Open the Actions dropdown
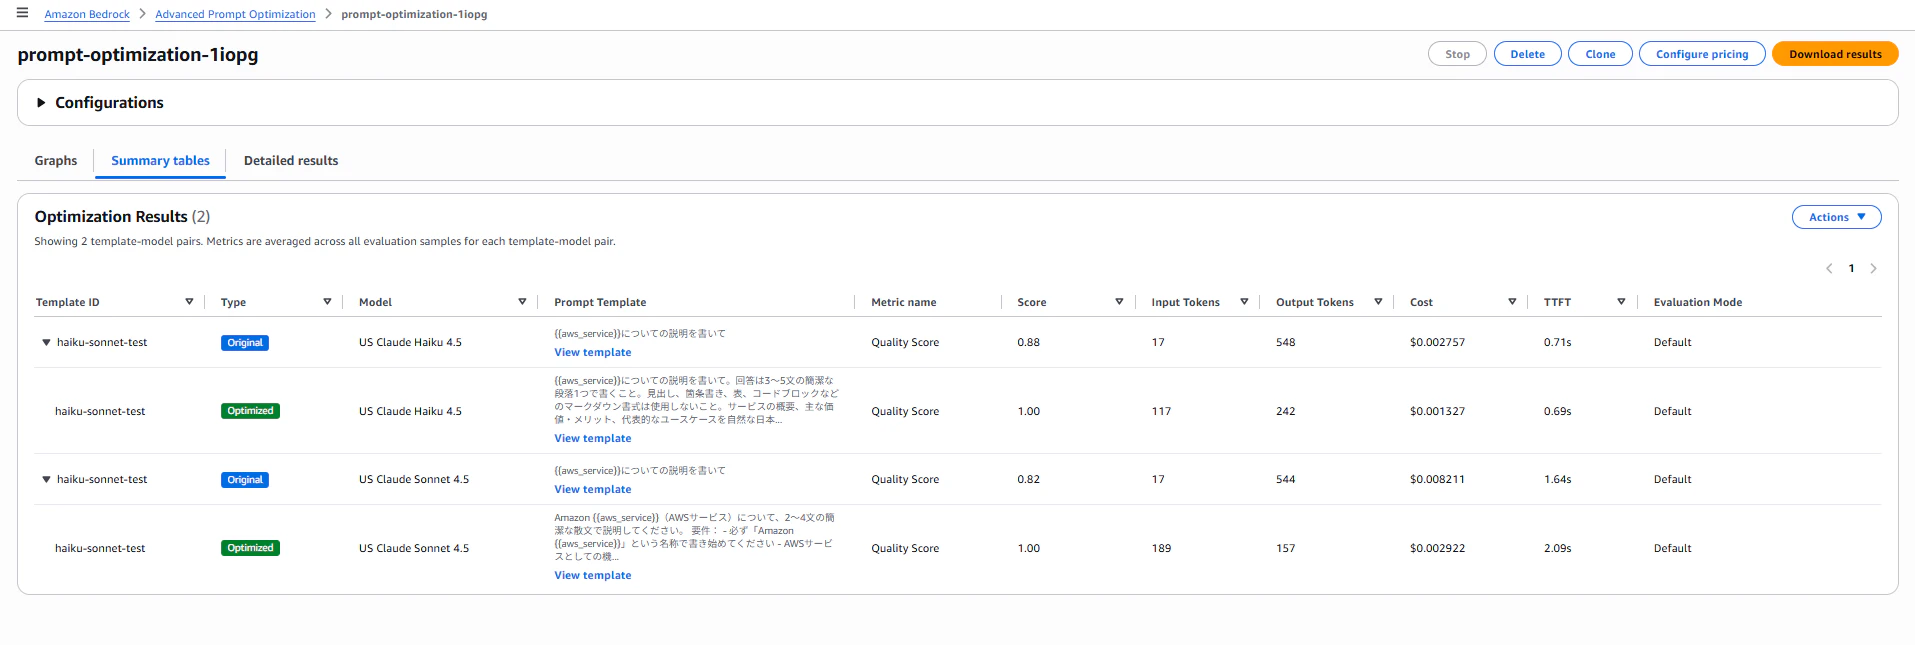 point(1836,217)
